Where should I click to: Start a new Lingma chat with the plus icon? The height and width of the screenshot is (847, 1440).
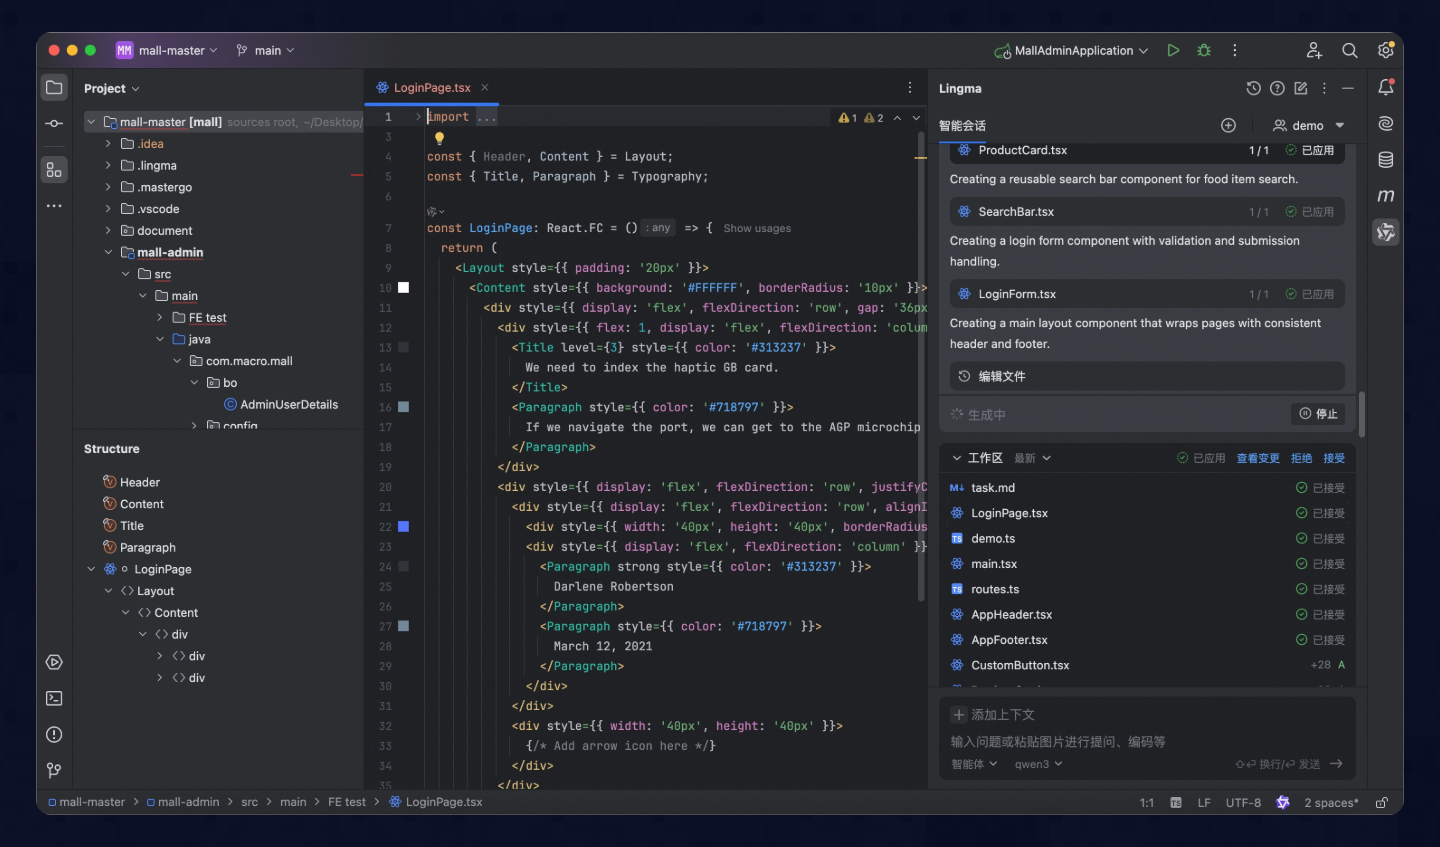pos(1228,125)
